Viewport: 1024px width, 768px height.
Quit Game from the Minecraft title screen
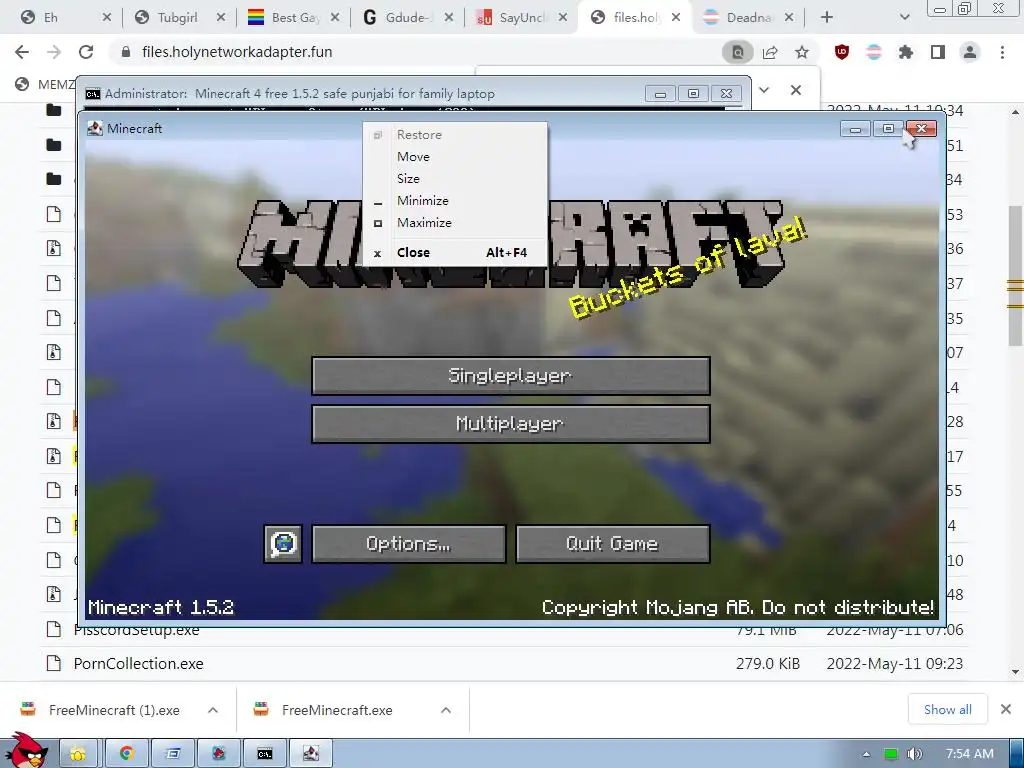pos(613,543)
